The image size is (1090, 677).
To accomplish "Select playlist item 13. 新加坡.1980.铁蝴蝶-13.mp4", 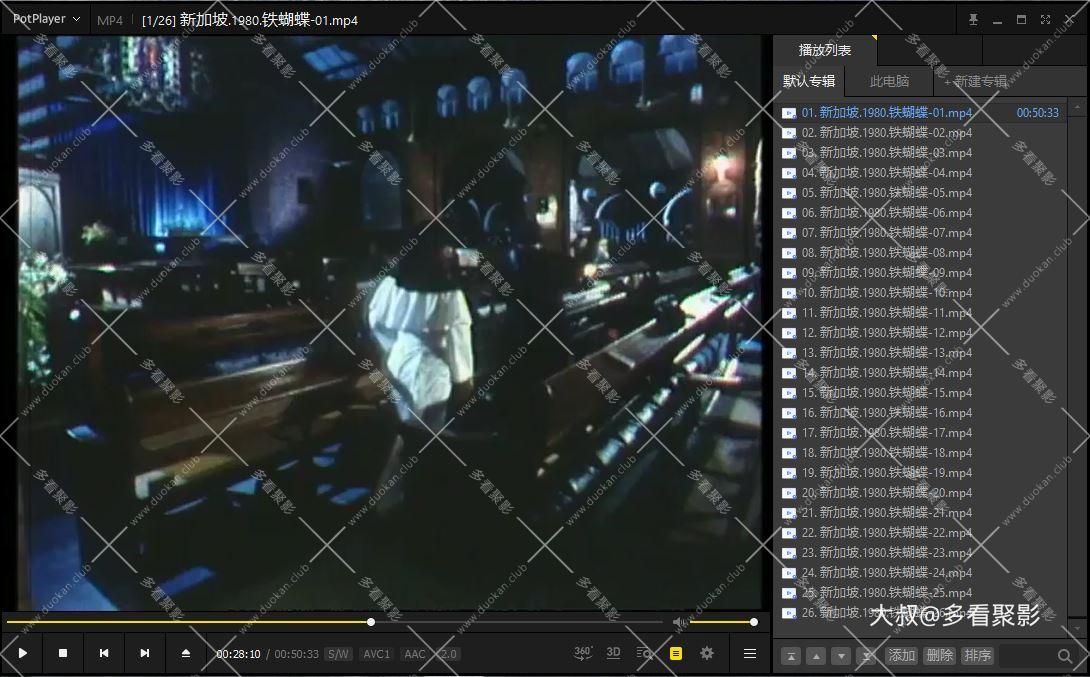I will 920,352.
